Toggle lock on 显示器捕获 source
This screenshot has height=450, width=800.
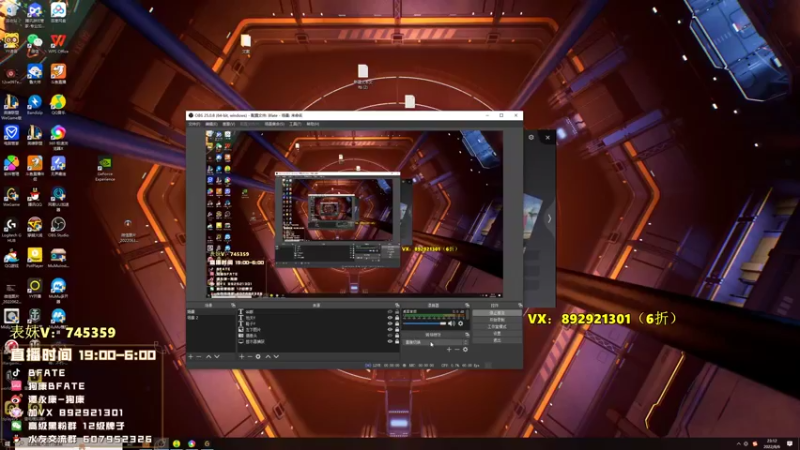coord(397,342)
